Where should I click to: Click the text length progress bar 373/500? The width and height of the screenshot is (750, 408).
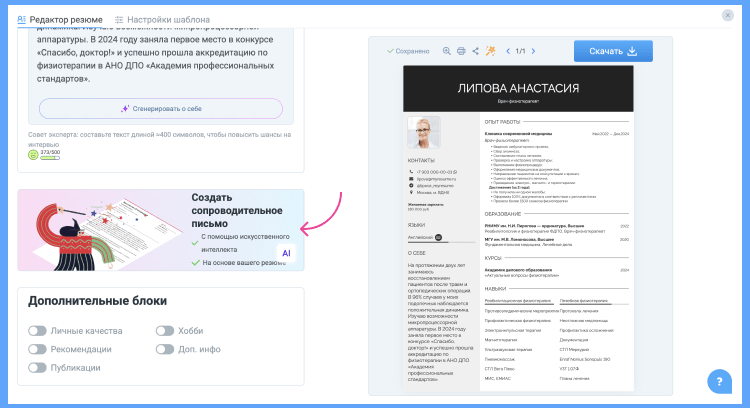[x=50, y=157]
